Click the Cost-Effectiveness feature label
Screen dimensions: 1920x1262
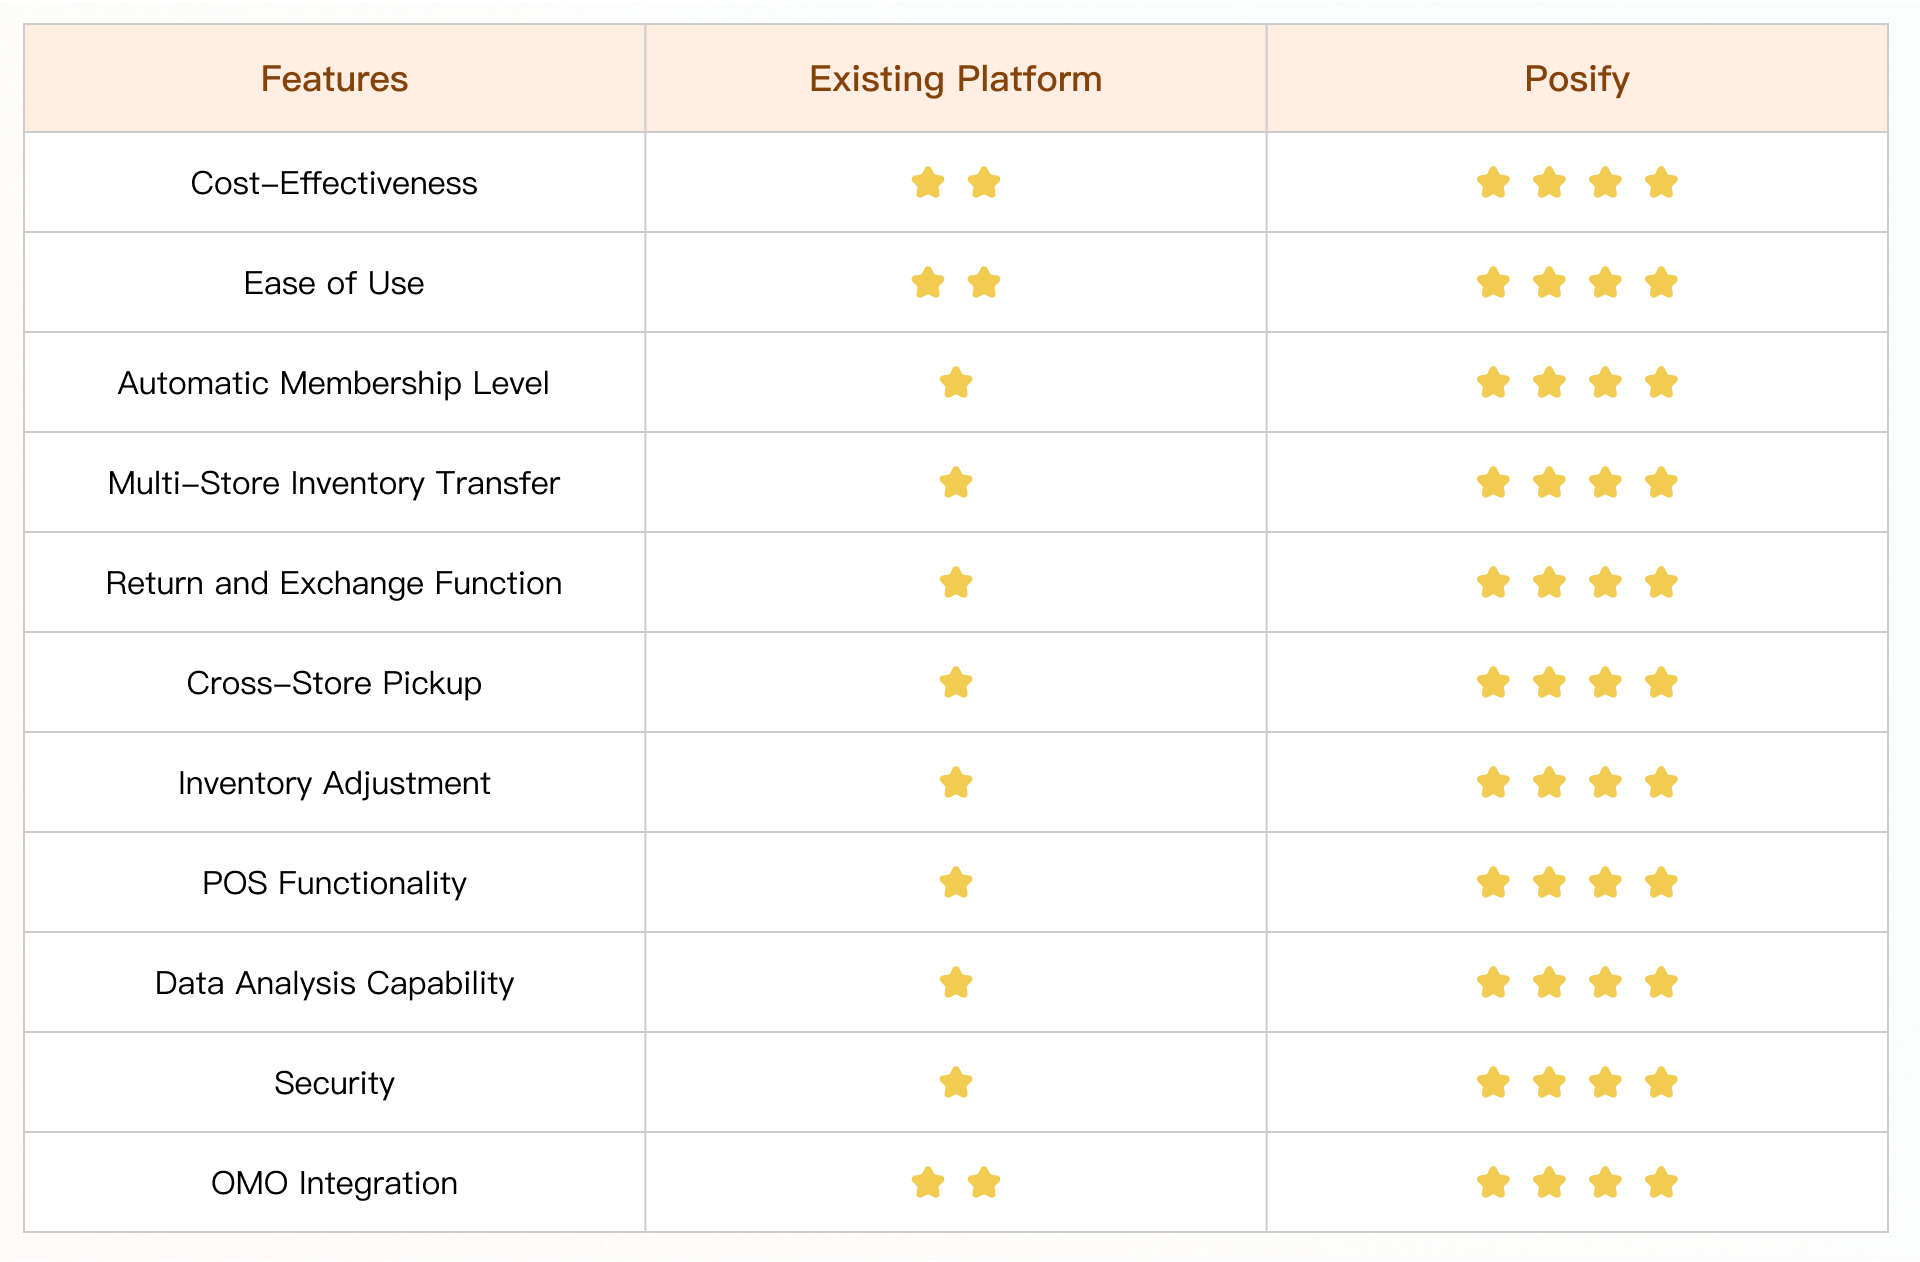point(334,183)
